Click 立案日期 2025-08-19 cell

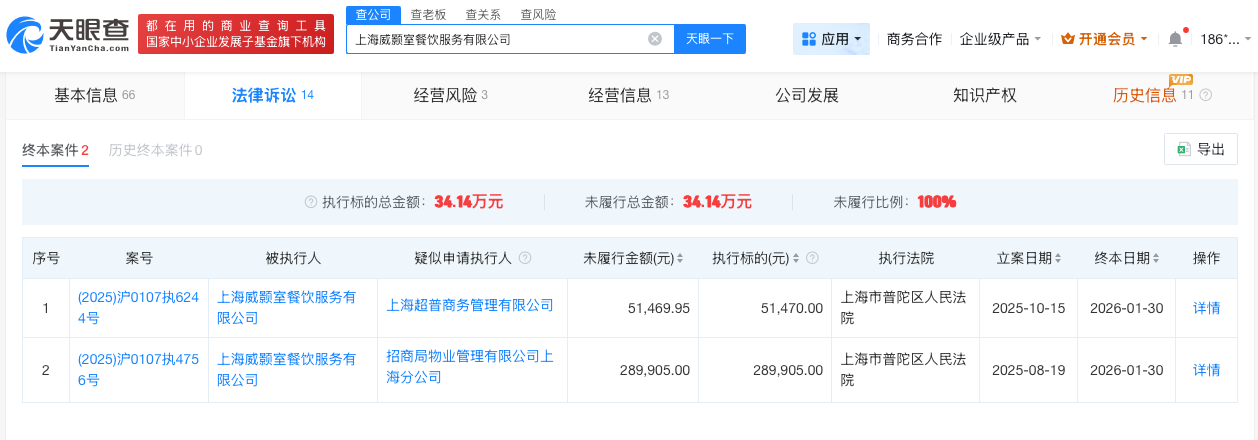click(x=1029, y=370)
